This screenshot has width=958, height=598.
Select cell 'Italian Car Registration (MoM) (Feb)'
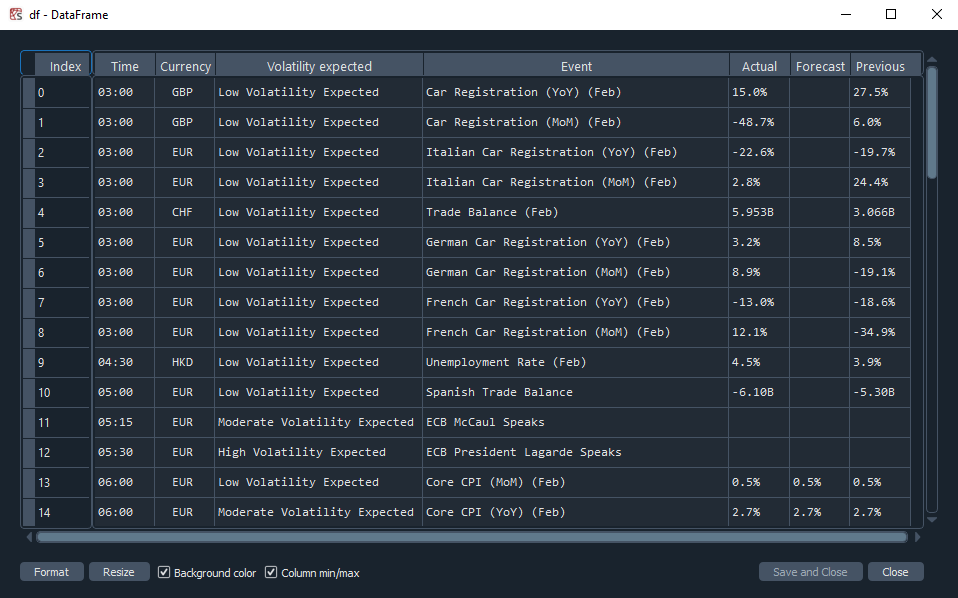pos(576,182)
